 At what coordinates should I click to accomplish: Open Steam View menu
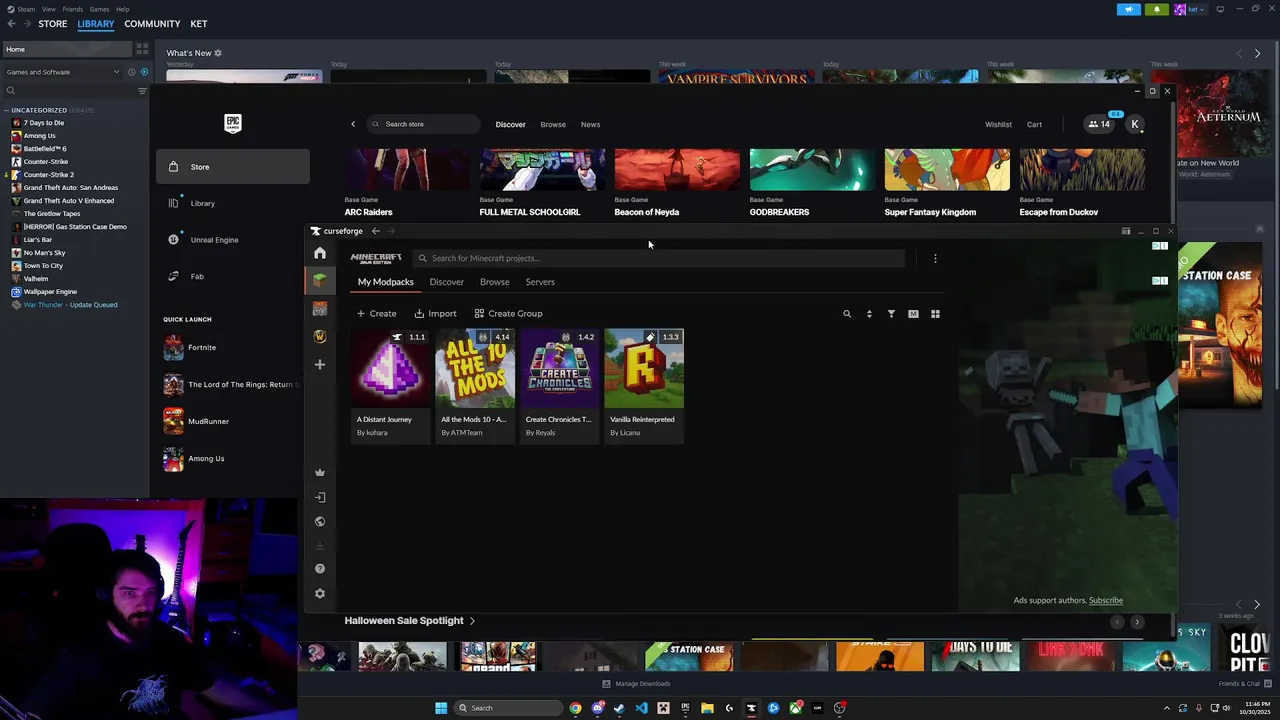(48, 9)
